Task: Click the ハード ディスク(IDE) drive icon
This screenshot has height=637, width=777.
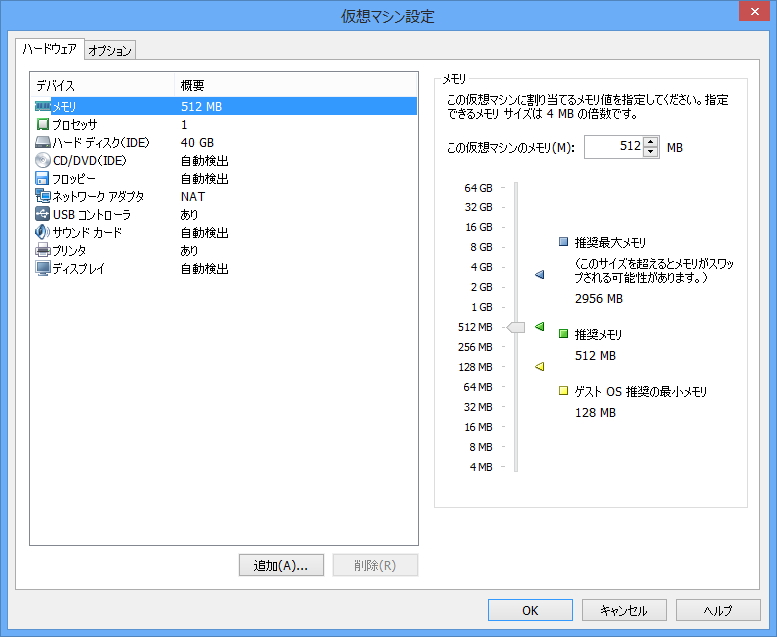Action: 43,143
